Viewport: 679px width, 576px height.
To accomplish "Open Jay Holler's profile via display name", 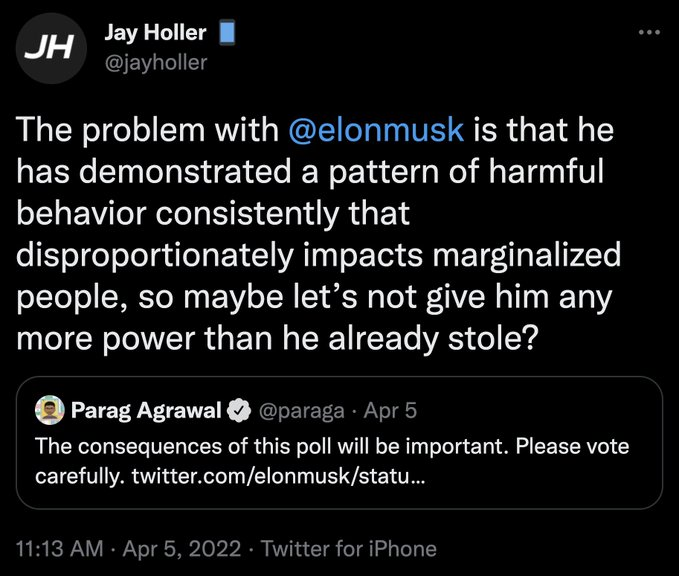I will 155,33.
